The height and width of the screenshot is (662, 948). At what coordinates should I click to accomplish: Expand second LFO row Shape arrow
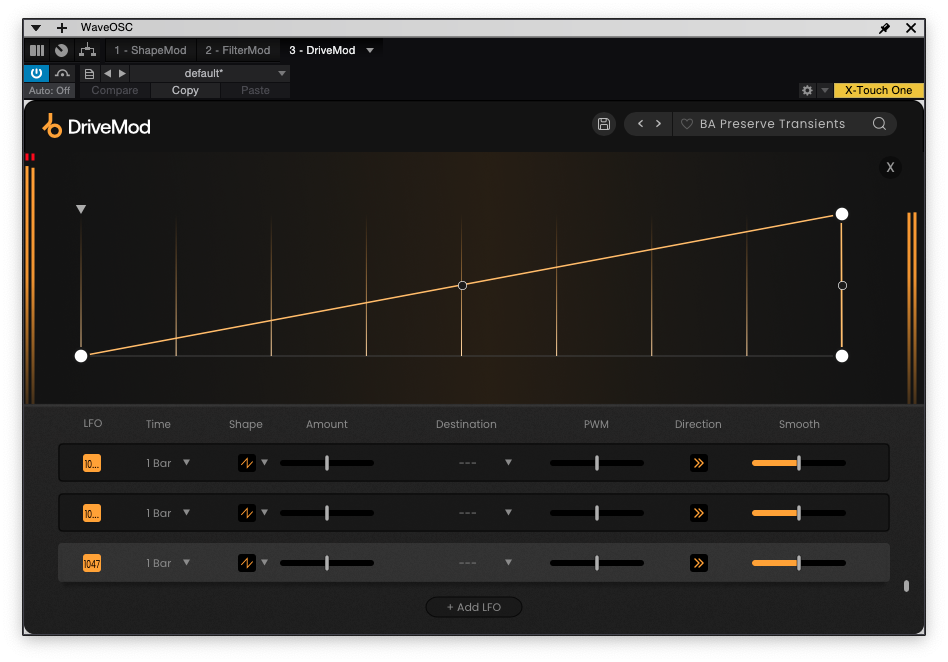coord(264,513)
